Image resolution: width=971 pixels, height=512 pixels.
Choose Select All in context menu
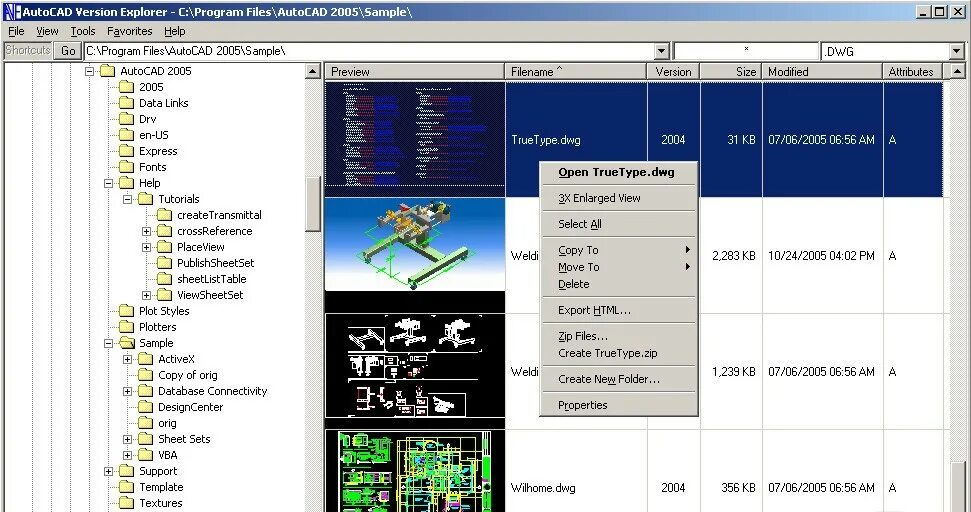pyautogui.click(x=619, y=224)
